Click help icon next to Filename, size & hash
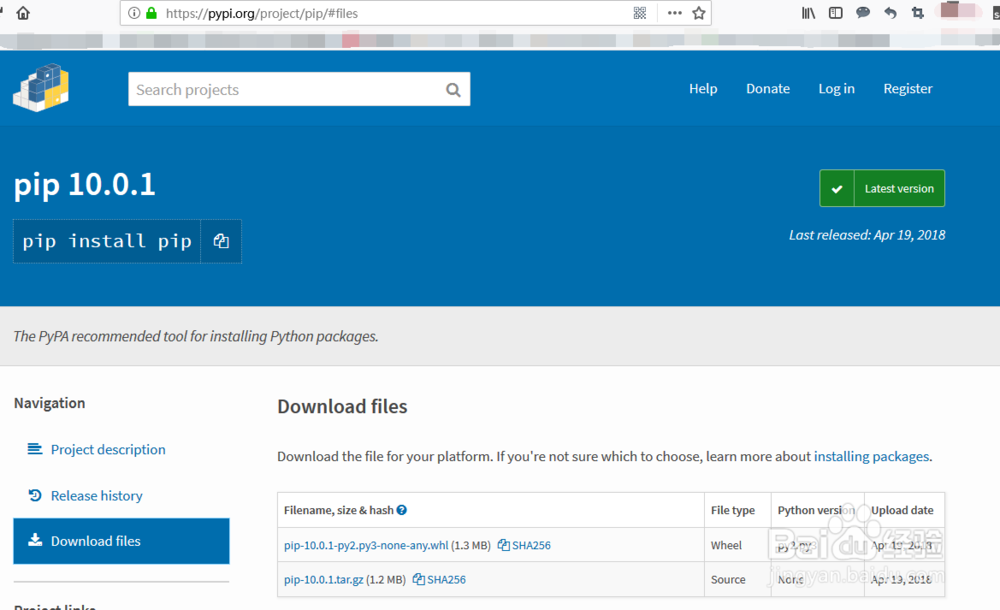The width and height of the screenshot is (1000, 610). point(401,510)
